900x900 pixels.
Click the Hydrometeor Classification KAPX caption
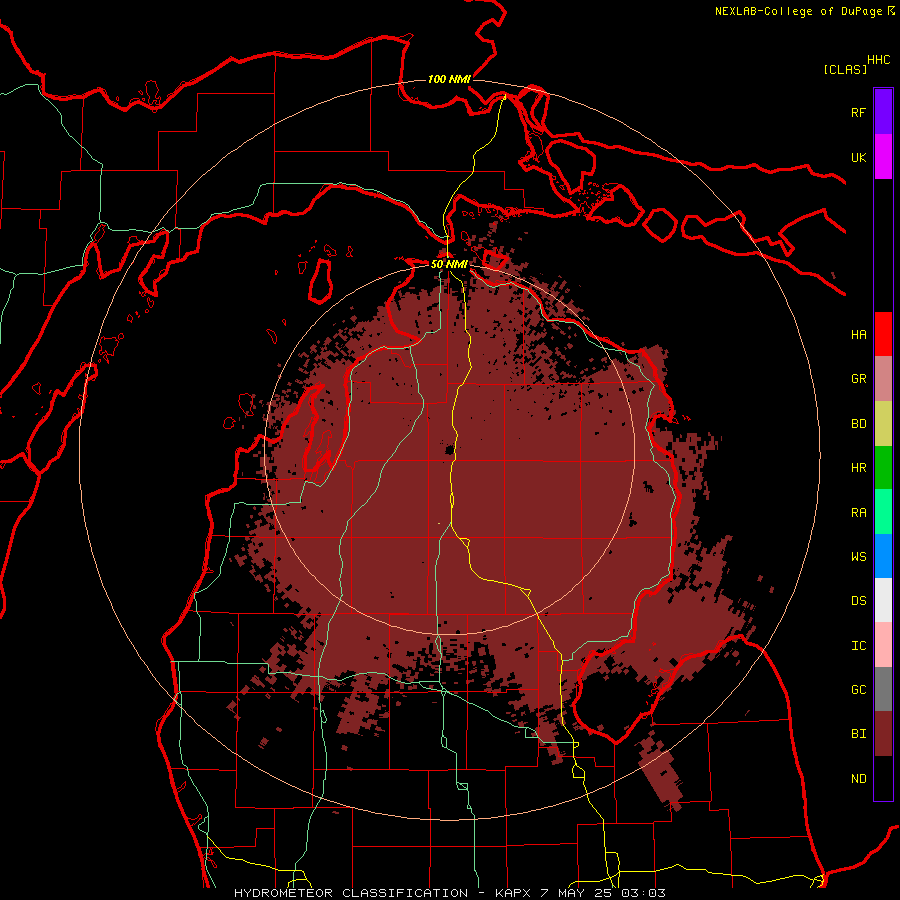(449, 893)
